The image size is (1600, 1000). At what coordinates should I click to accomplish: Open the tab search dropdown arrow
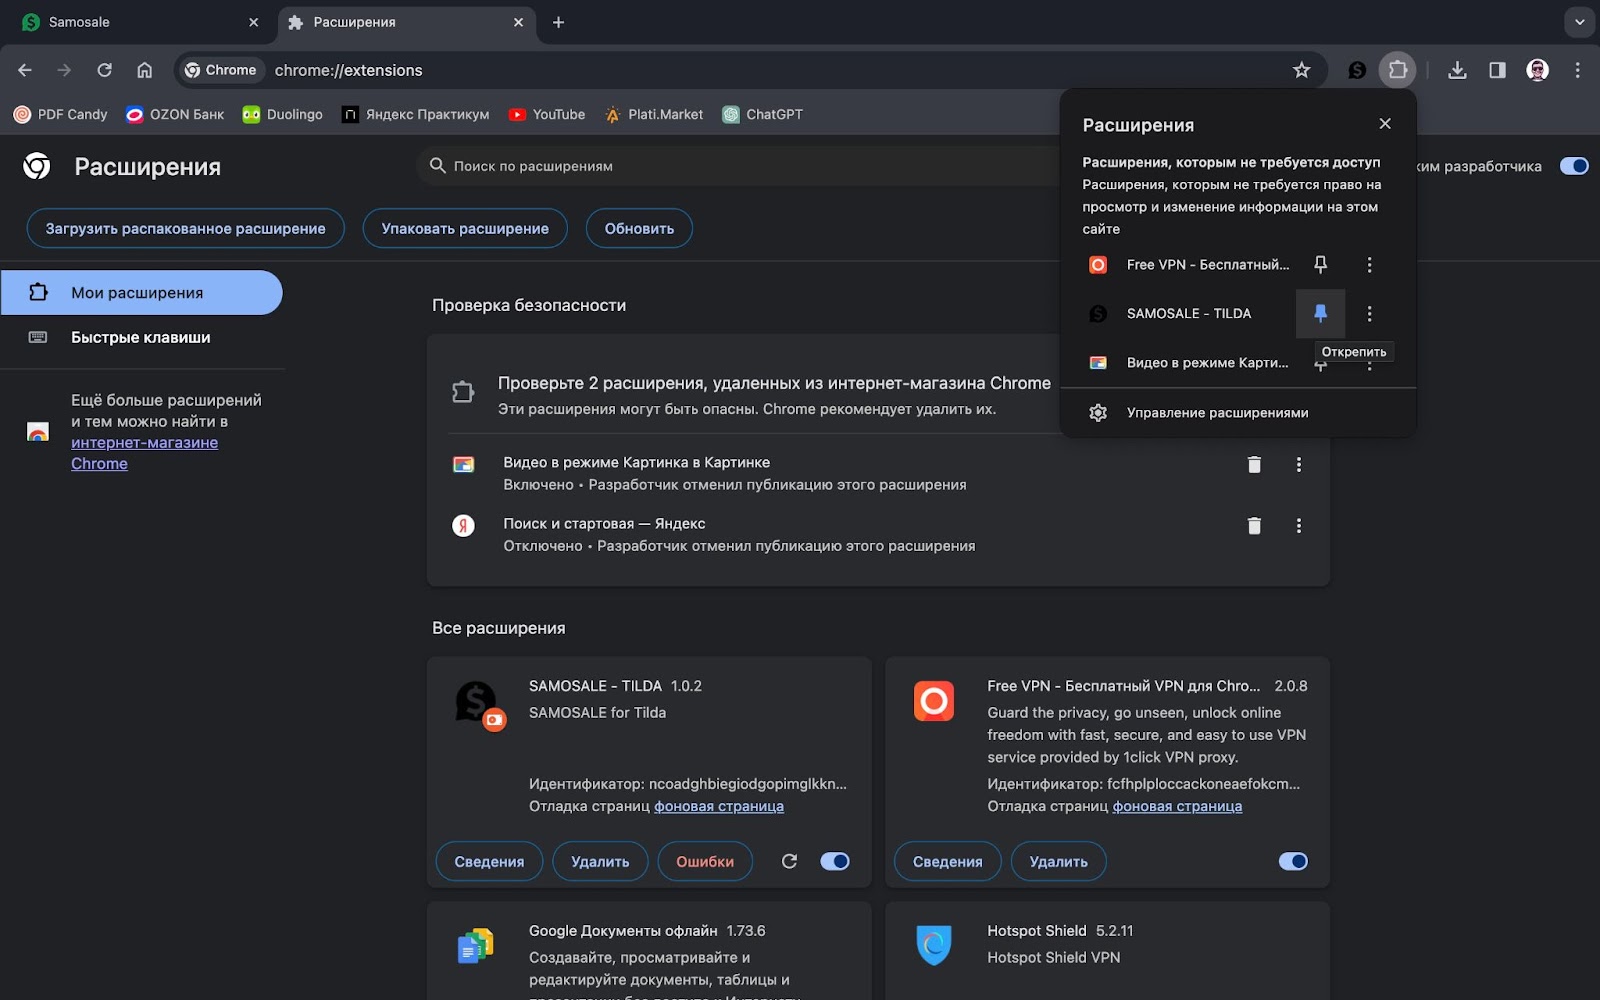[1579, 22]
